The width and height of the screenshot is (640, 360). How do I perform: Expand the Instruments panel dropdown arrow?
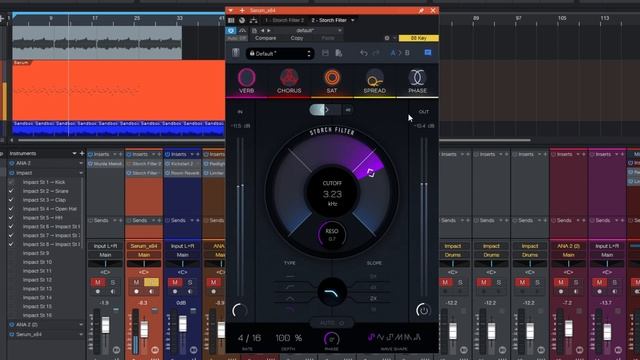coord(74,153)
